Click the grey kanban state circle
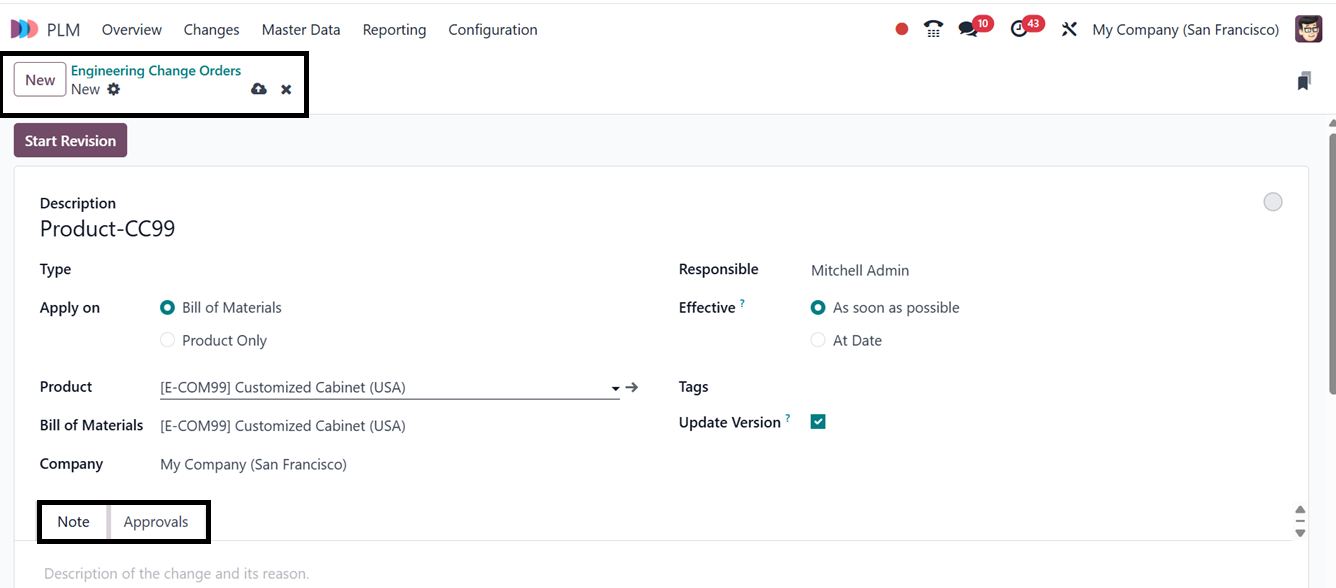The height and width of the screenshot is (588, 1336). click(1272, 202)
